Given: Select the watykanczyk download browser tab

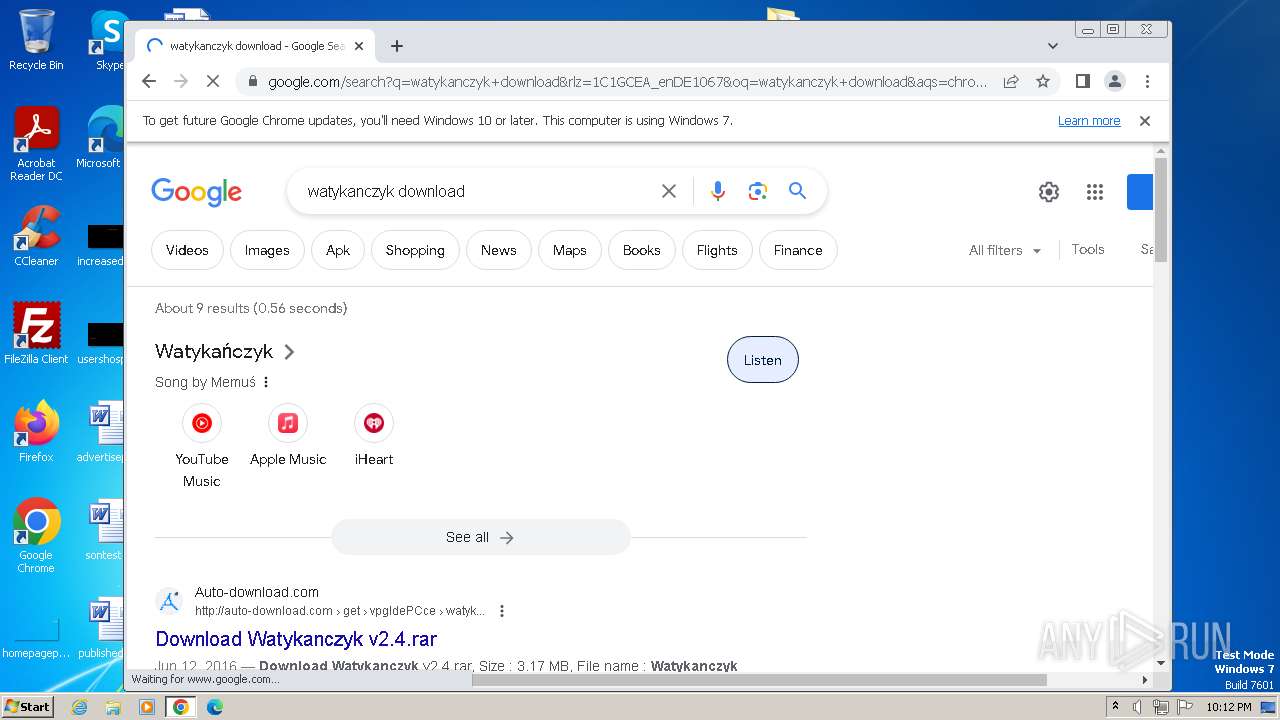Looking at the screenshot, I should [x=256, y=46].
